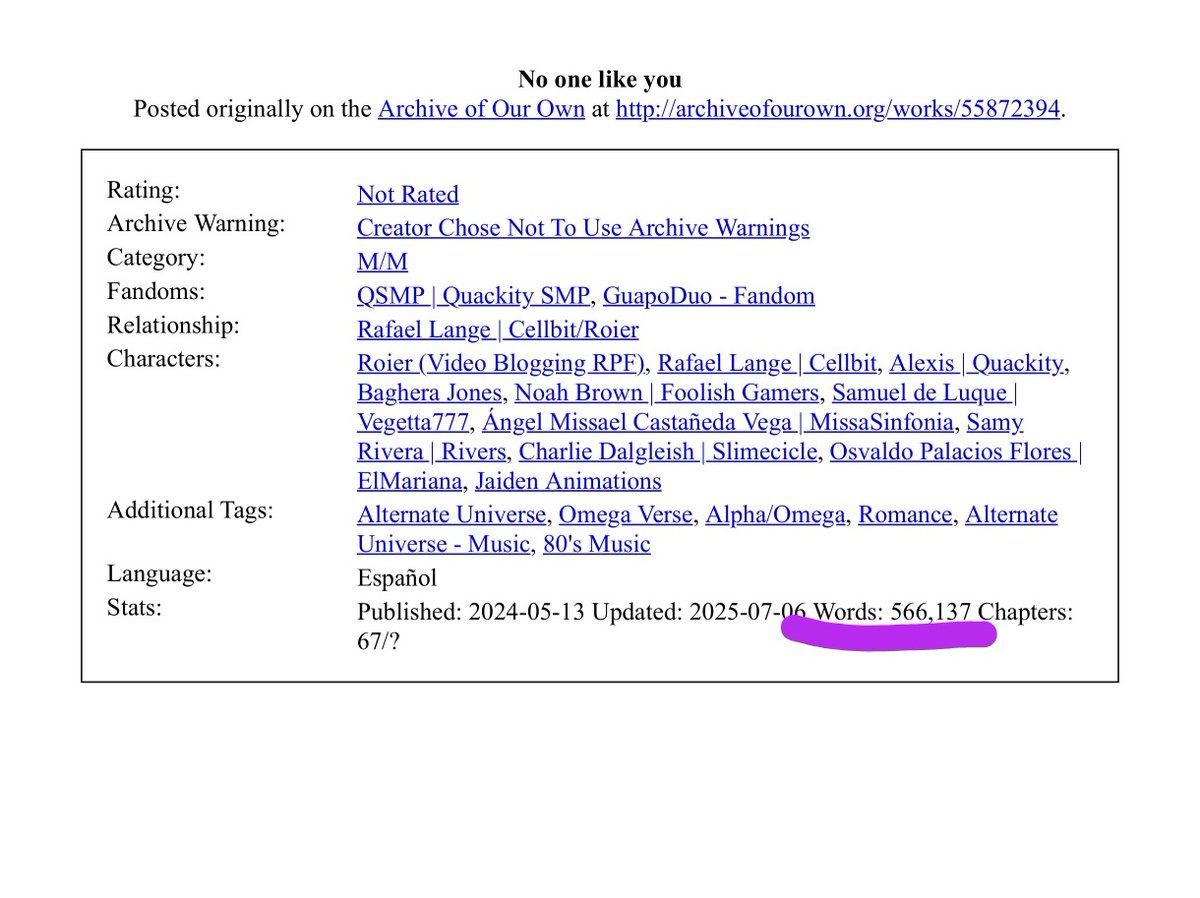Click the 'Additional Tags:' field label
The height and width of the screenshot is (898, 1200).
(190, 510)
